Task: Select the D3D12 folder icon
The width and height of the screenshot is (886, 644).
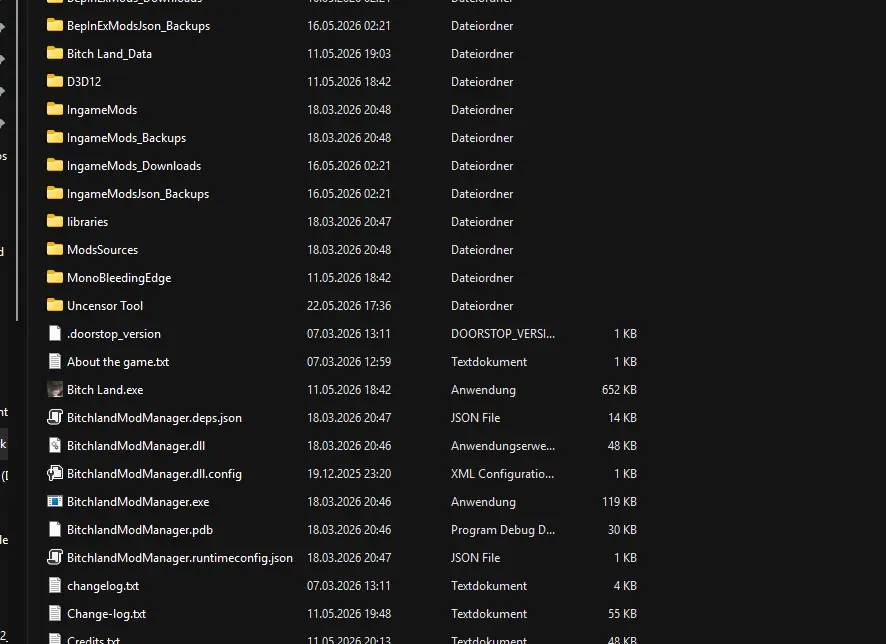Action: [x=55, y=81]
